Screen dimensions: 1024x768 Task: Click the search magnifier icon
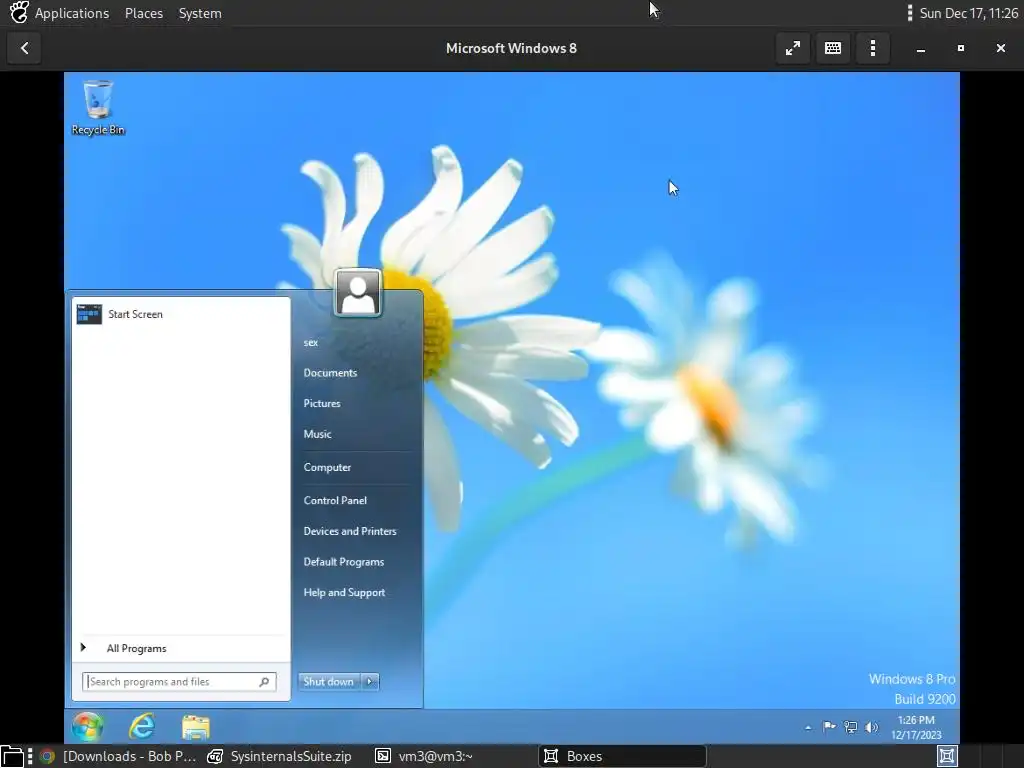(264, 682)
